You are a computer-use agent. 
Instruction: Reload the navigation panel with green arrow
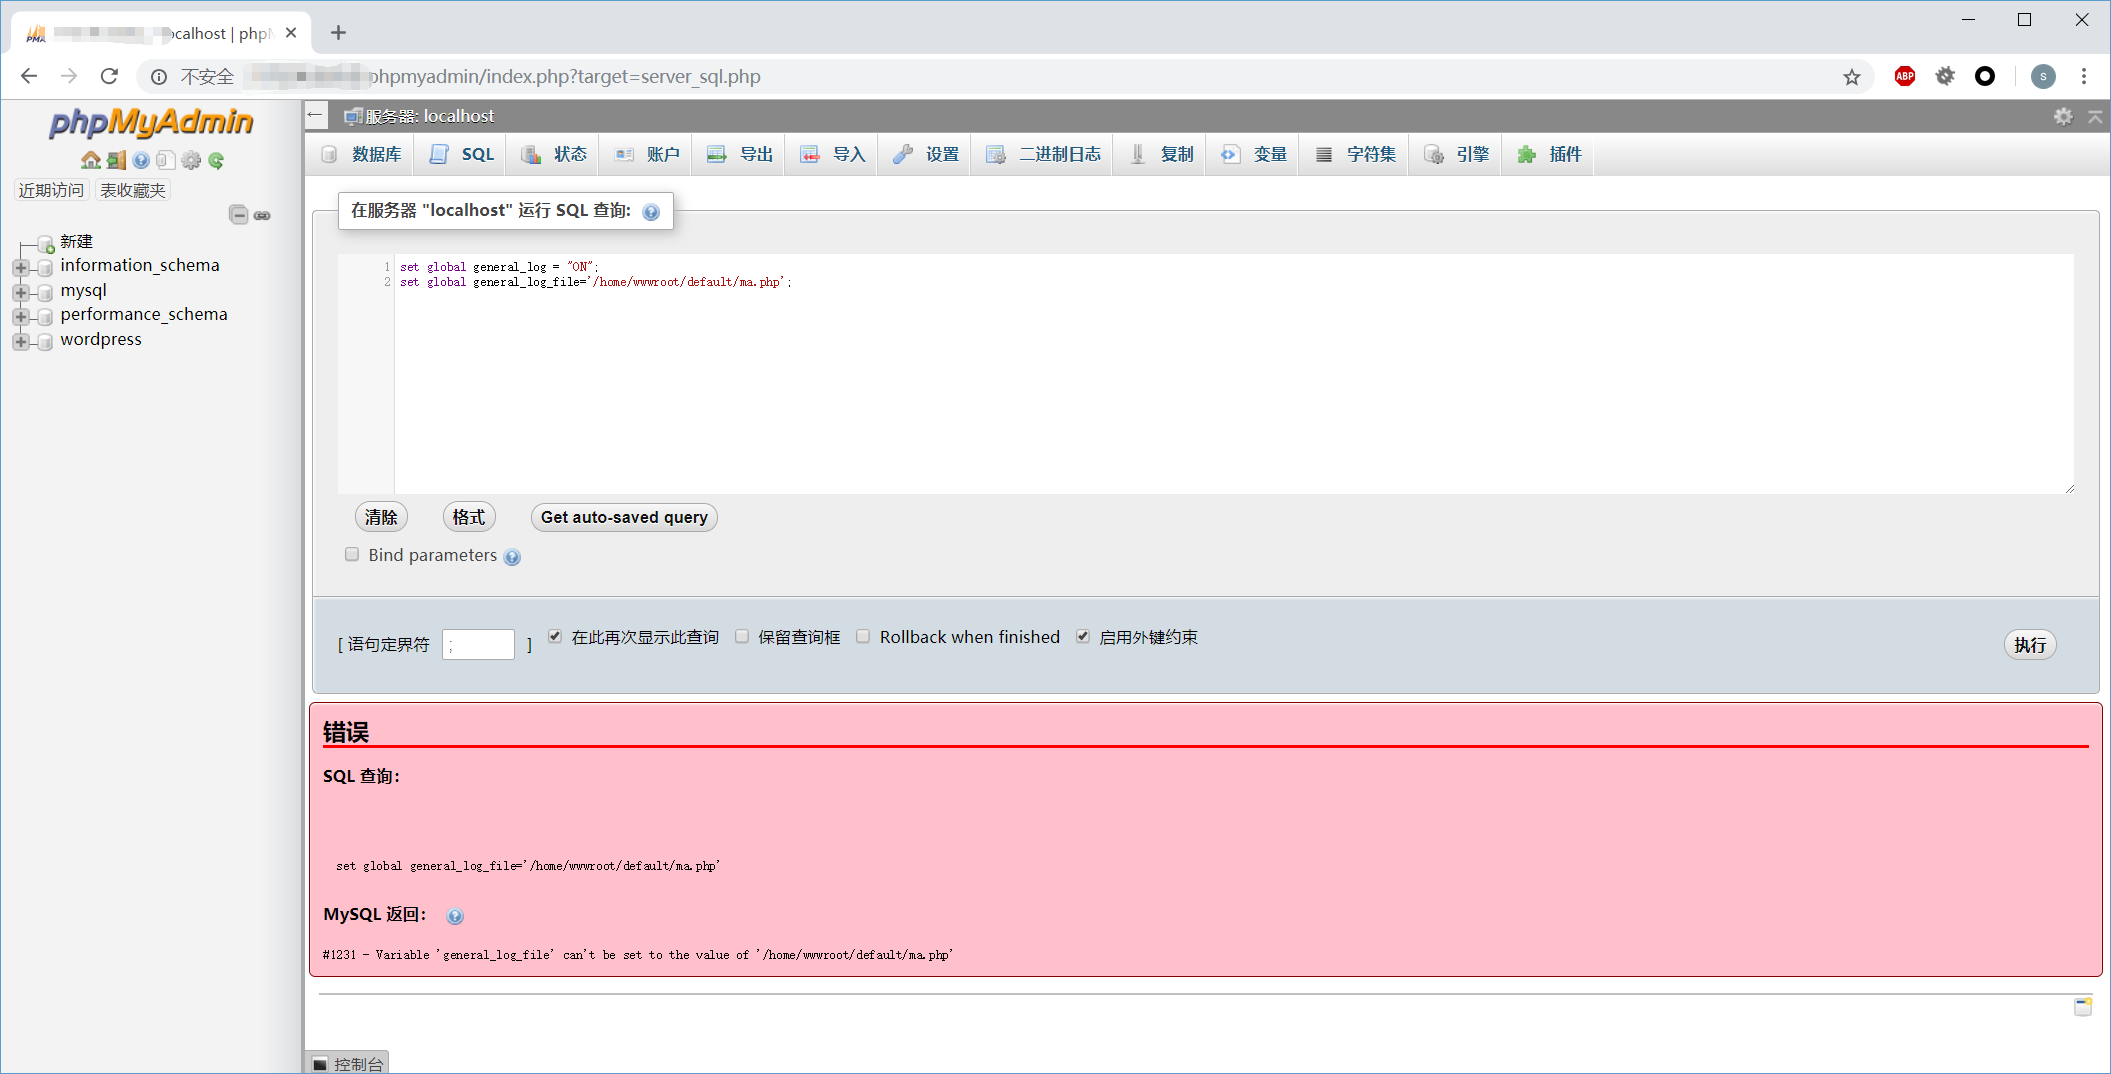(216, 160)
